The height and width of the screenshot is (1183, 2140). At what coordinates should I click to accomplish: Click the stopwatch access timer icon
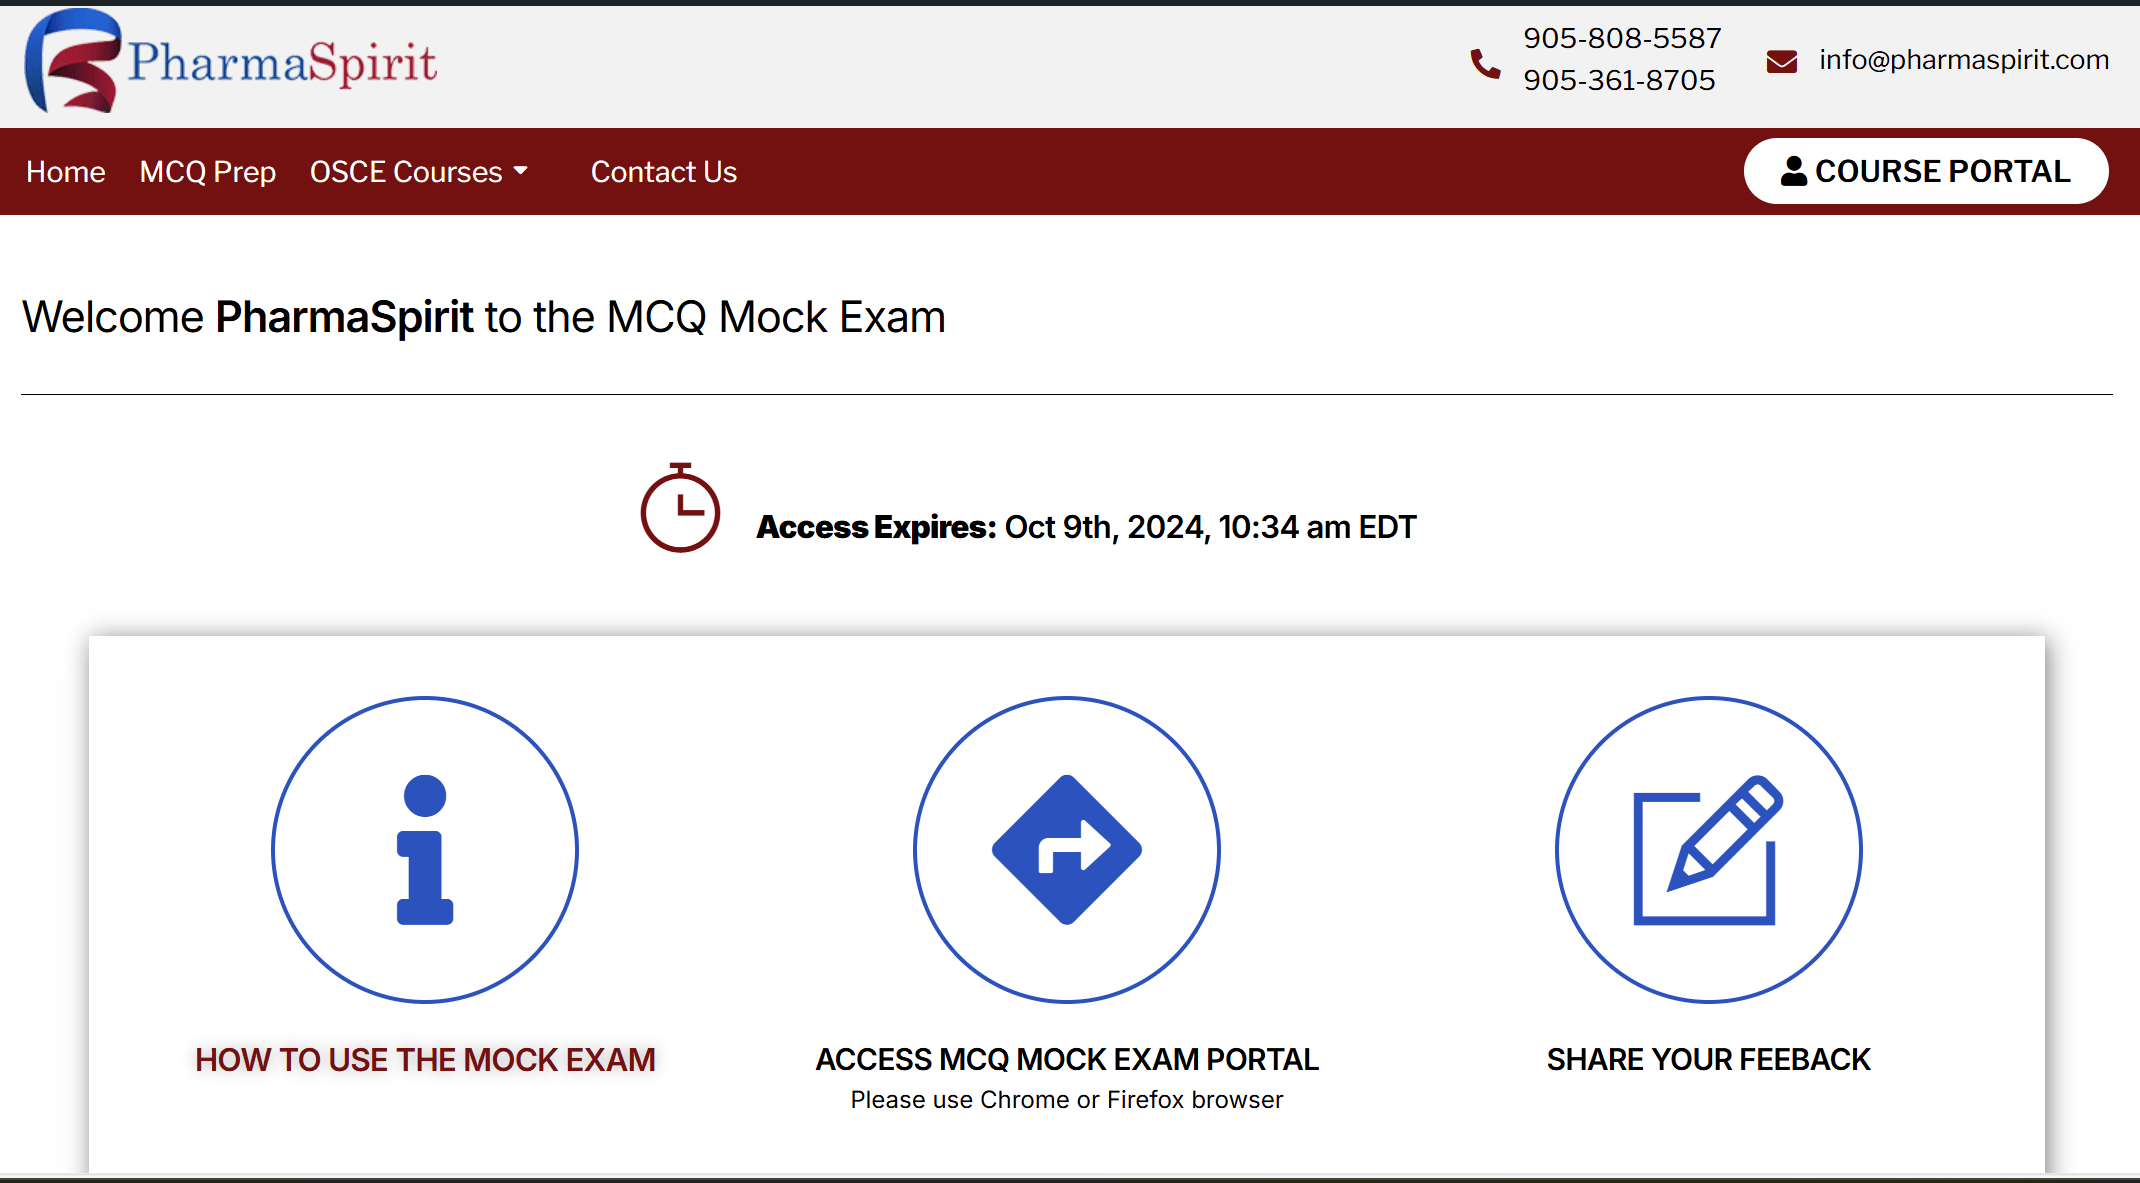pos(680,508)
